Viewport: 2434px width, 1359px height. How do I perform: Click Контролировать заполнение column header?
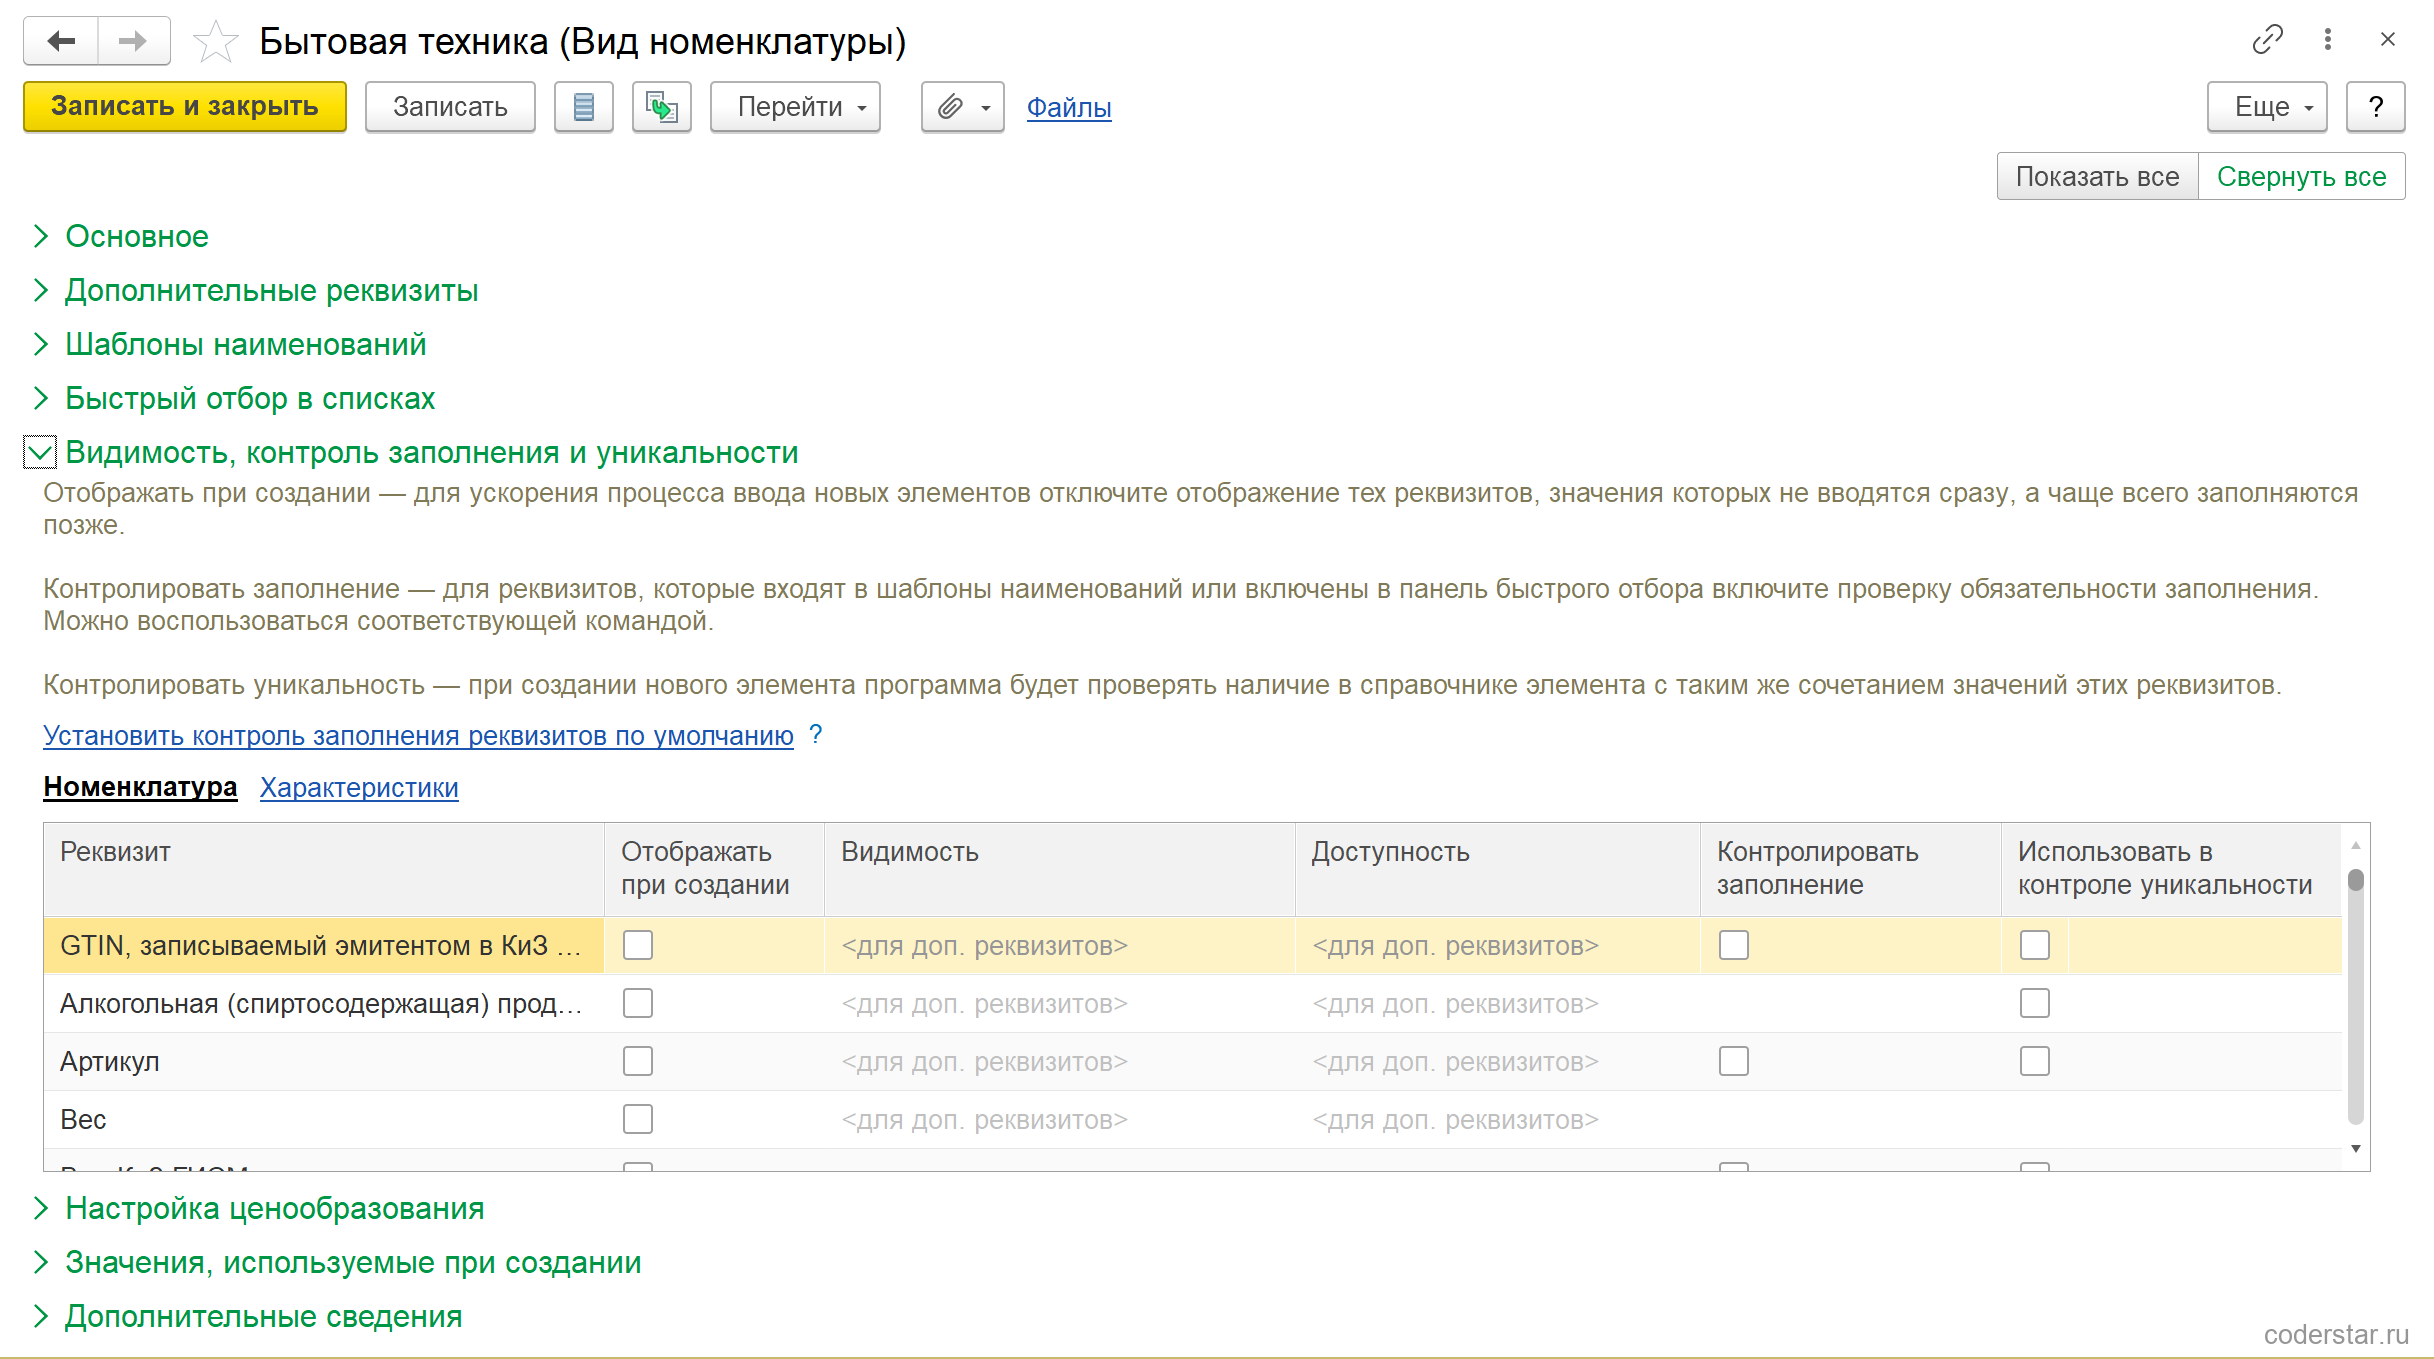tap(1850, 869)
